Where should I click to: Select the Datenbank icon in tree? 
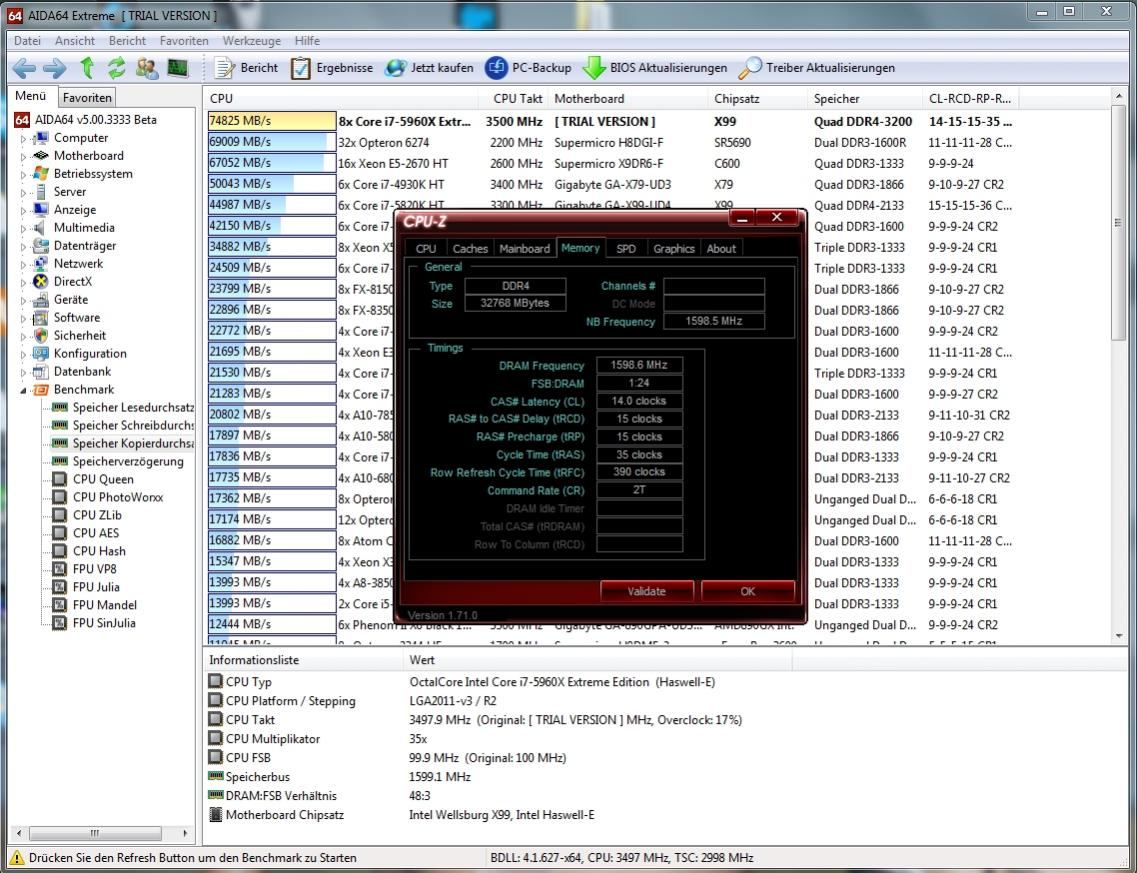coord(41,371)
